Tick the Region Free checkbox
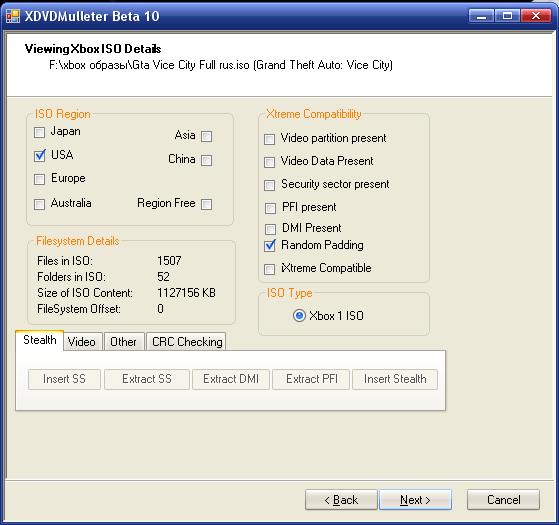Image resolution: width=559 pixels, height=525 pixels. coord(206,205)
